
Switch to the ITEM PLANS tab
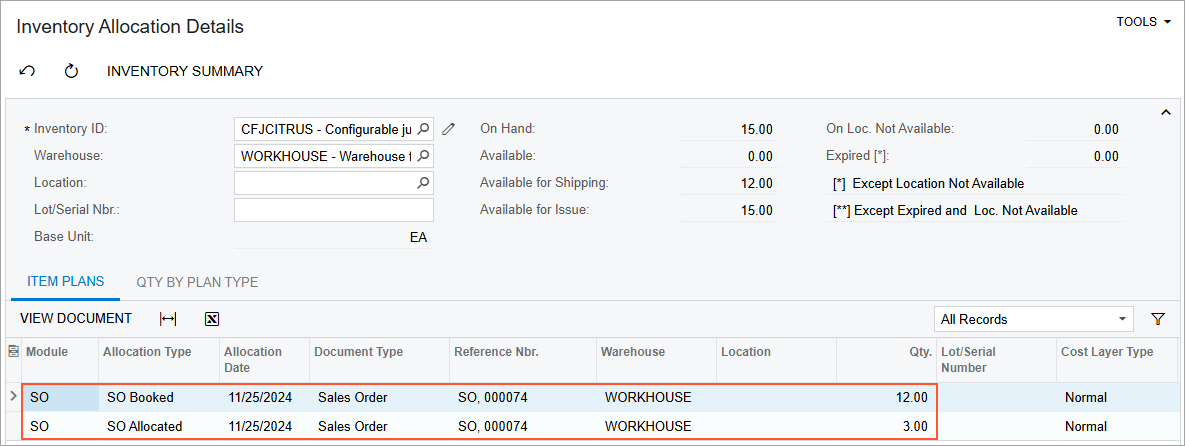click(66, 282)
